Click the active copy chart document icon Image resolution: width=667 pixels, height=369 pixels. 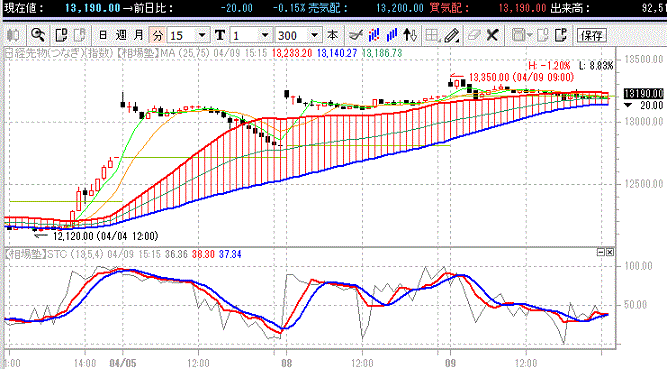(61, 35)
